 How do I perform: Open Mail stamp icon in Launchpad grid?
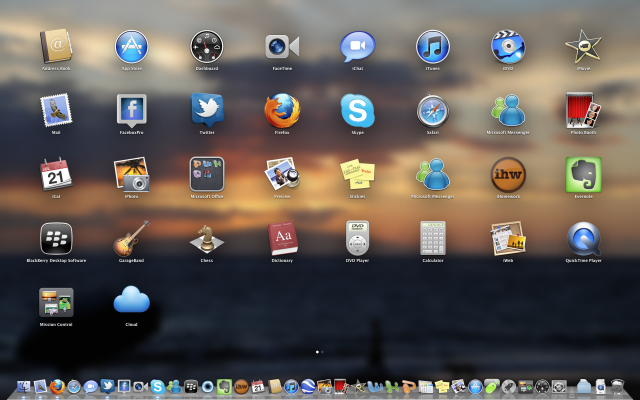click(x=56, y=110)
